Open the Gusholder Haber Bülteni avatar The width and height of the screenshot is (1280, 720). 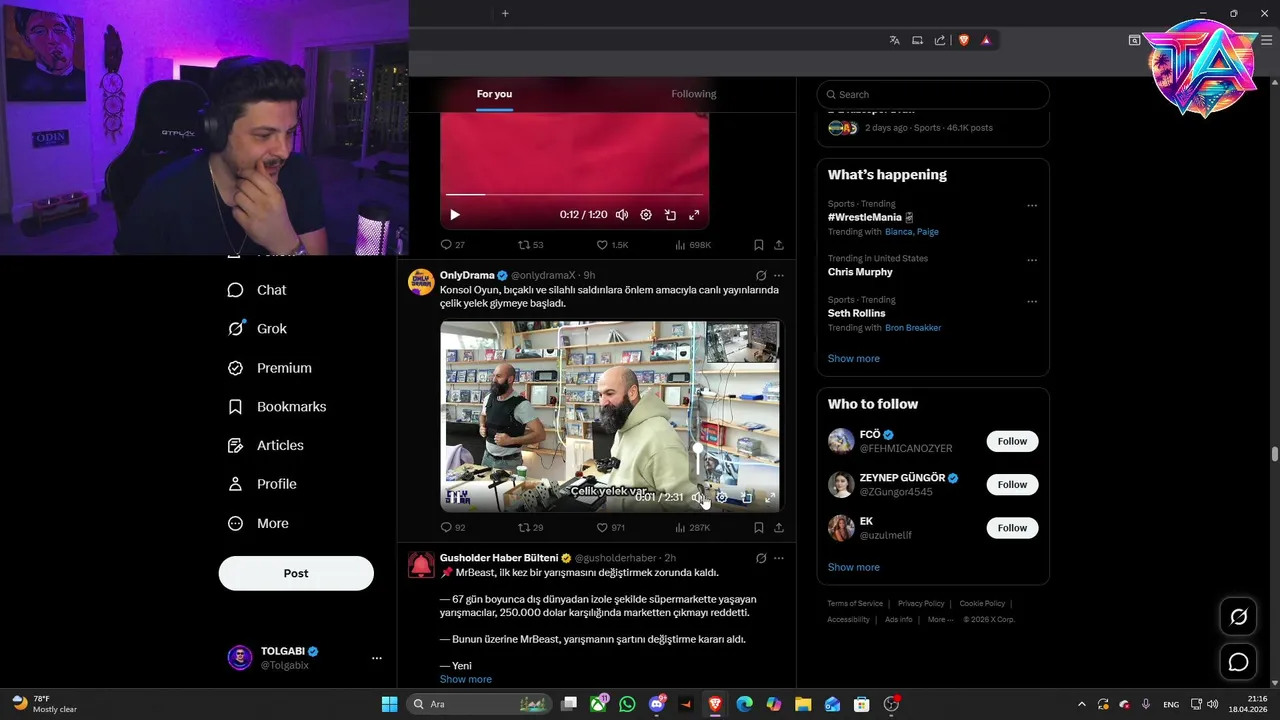pyautogui.click(x=421, y=565)
